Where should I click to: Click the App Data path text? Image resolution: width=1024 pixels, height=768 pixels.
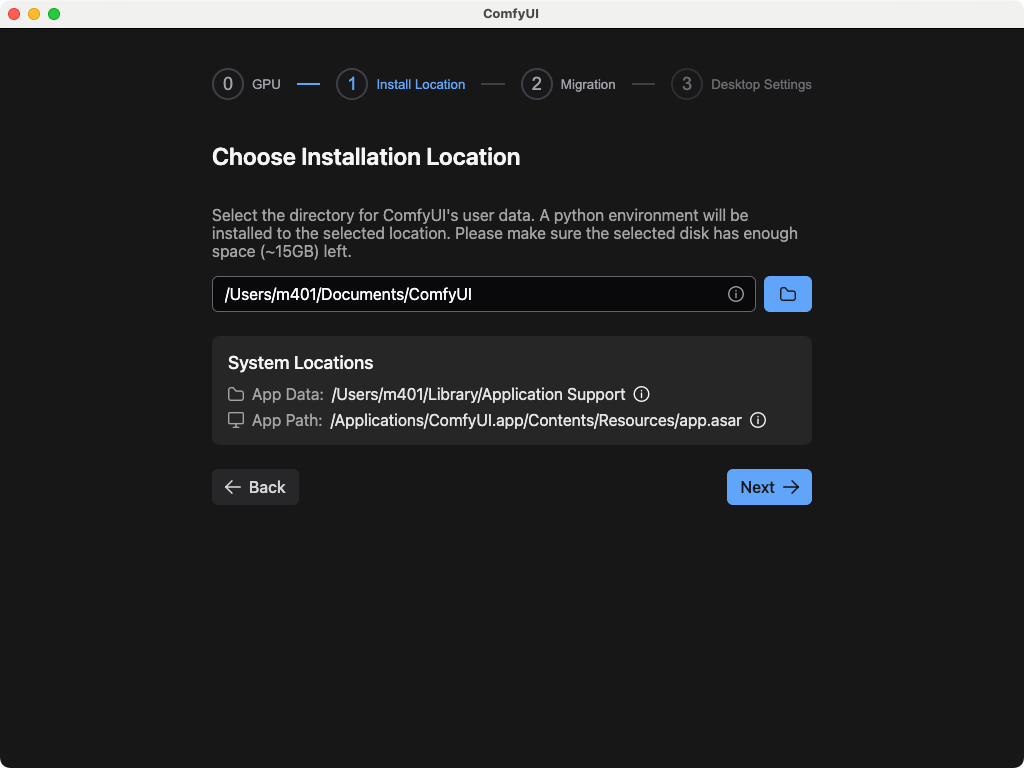(x=477, y=394)
